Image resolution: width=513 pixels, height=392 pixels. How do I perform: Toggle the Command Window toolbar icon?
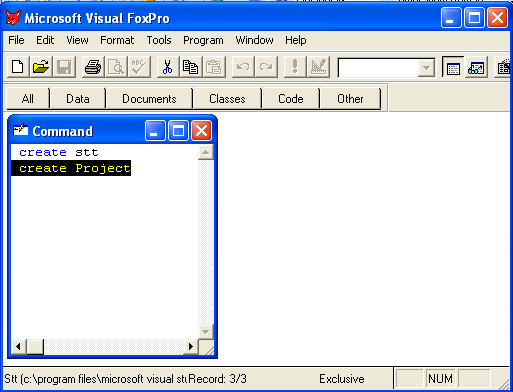453,67
